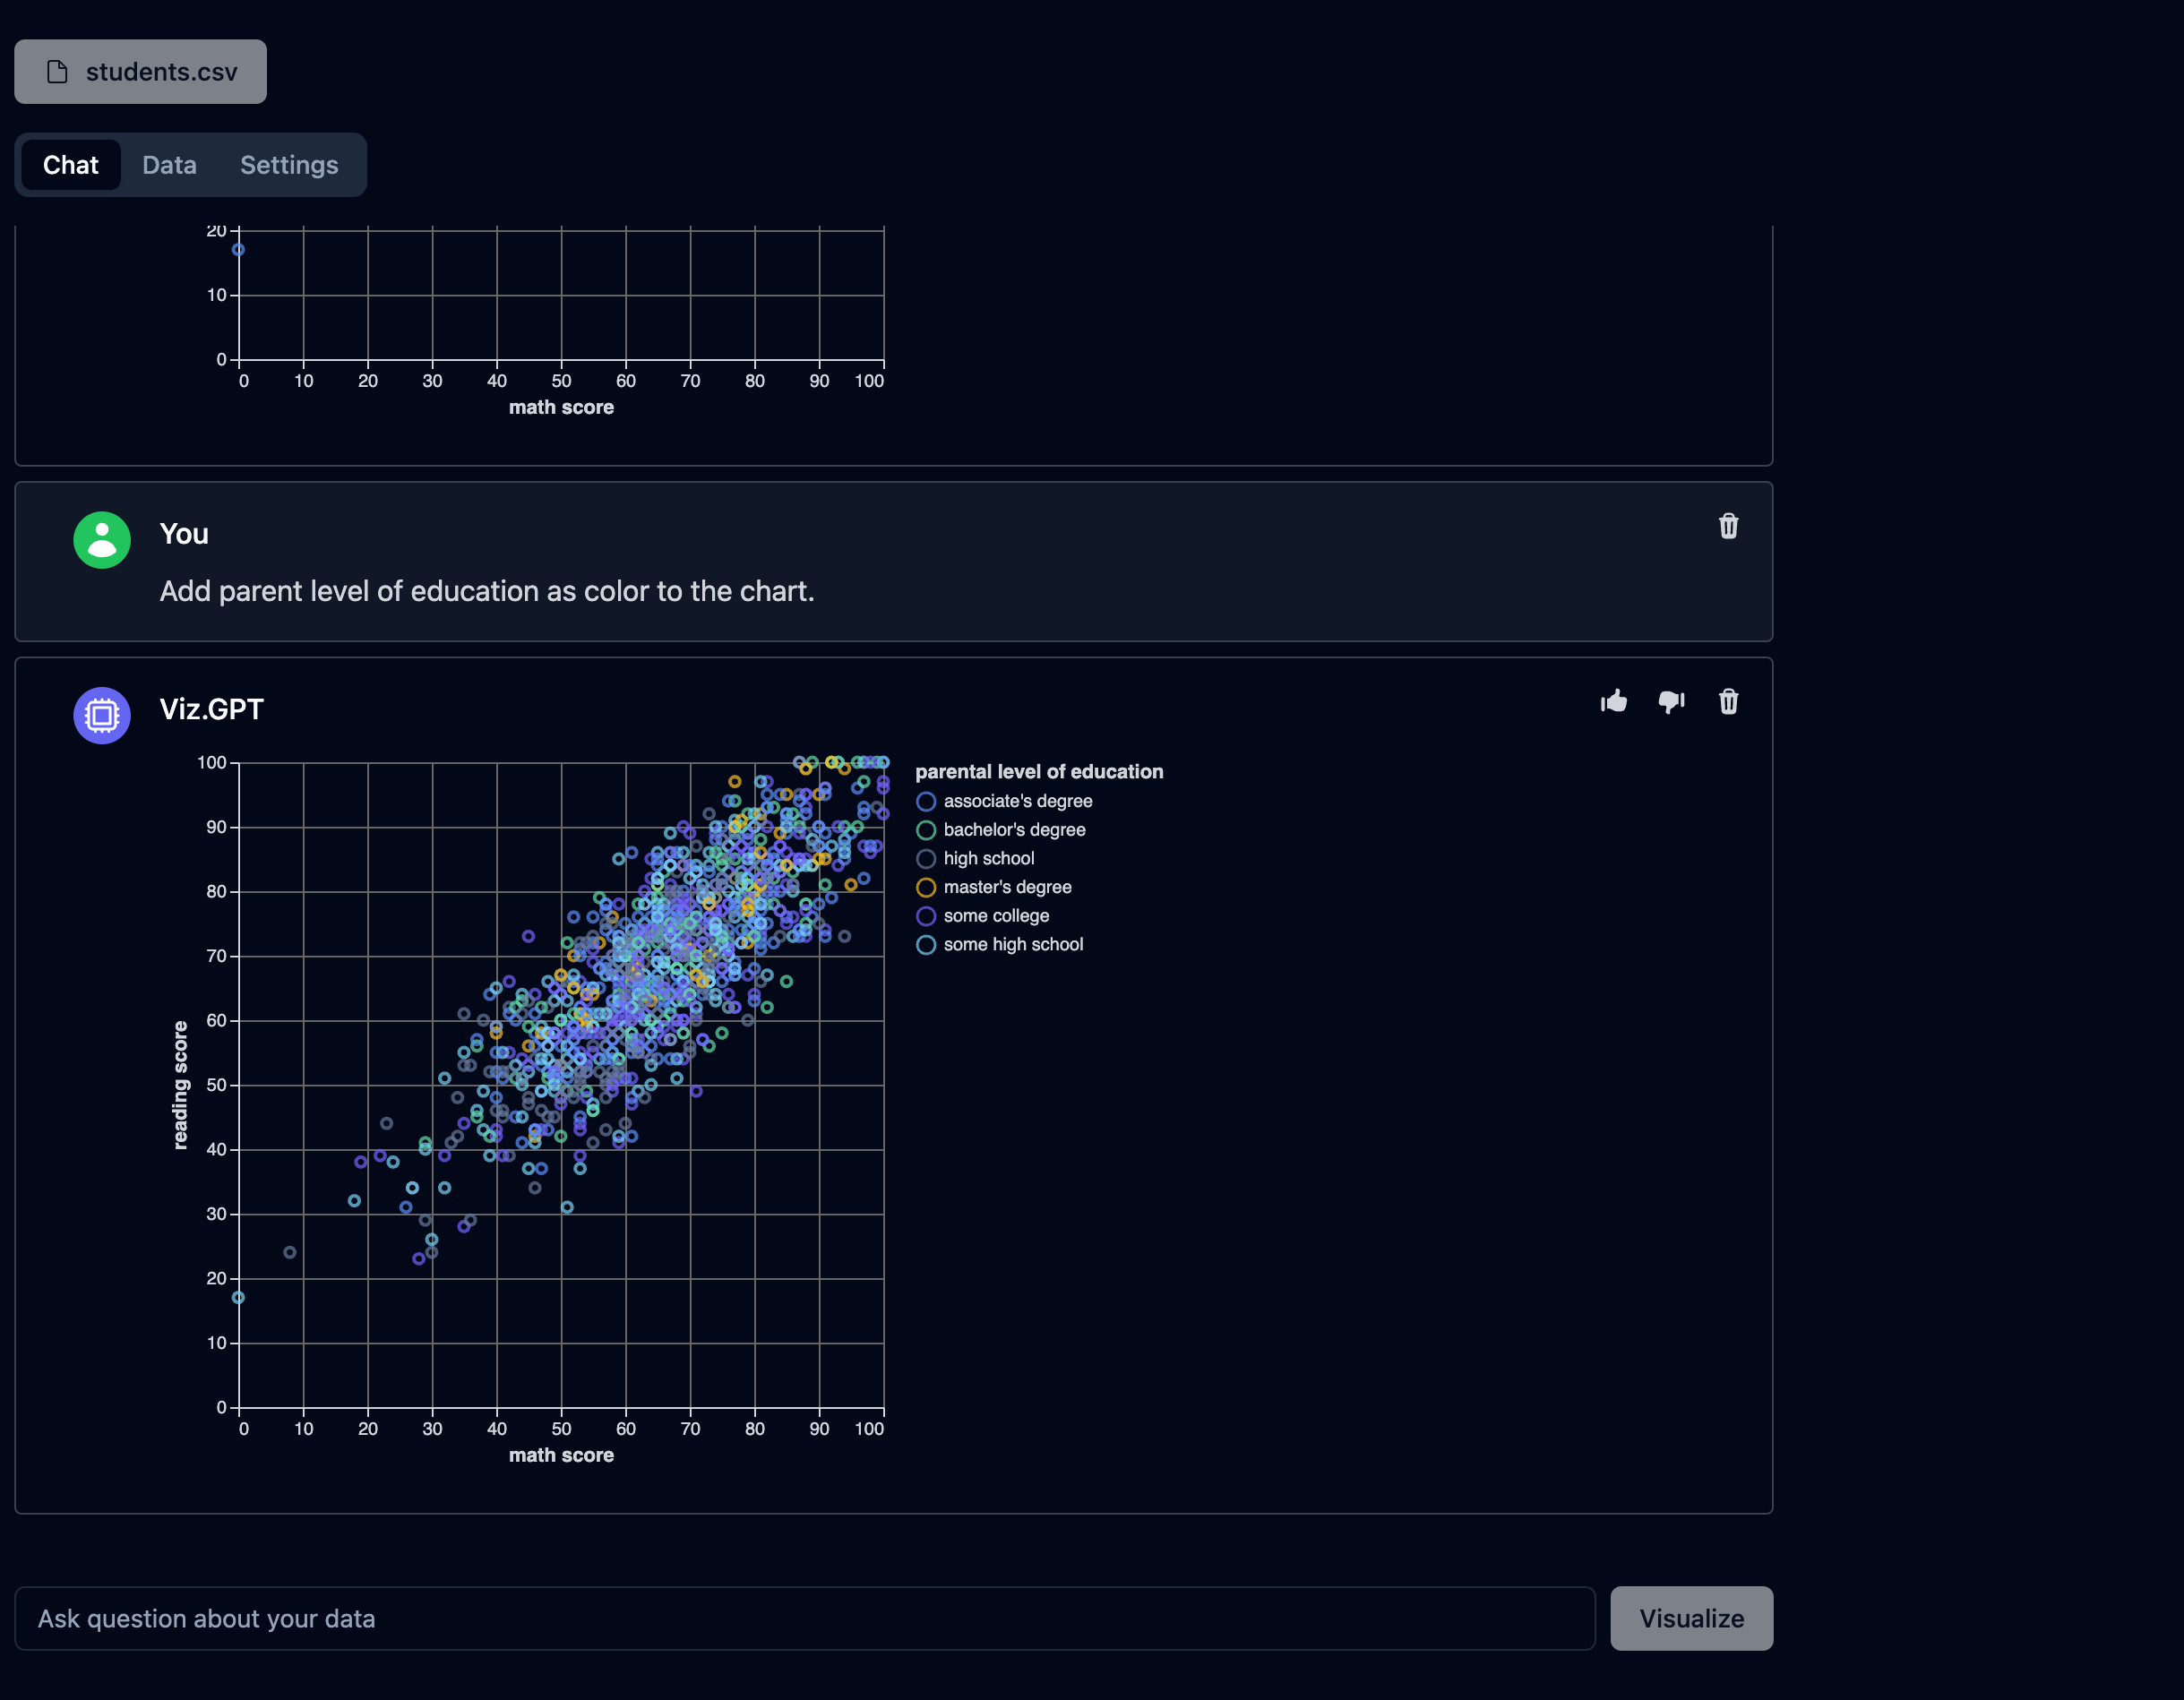Image resolution: width=2184 pixels, height=1700 pixels.
Task: Toggle associate's degree legend radio button
Action: 925,802
